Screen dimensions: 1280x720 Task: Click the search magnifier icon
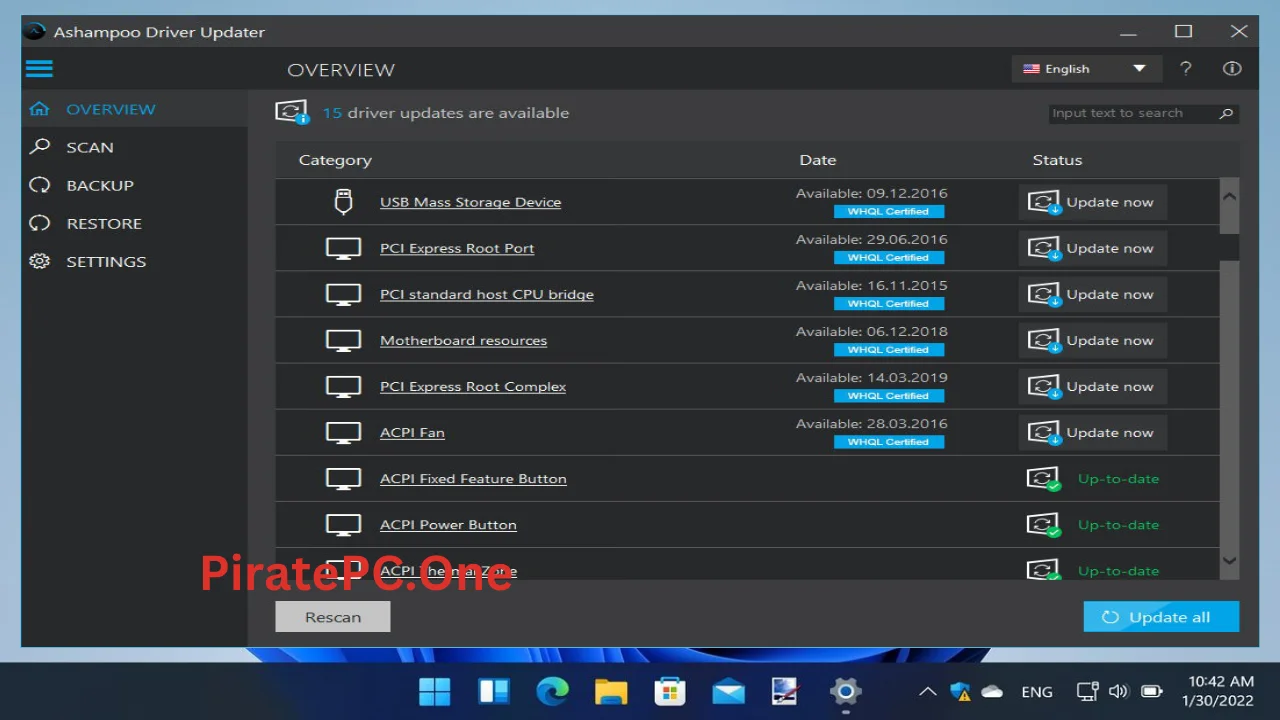tap(1226, 113)
